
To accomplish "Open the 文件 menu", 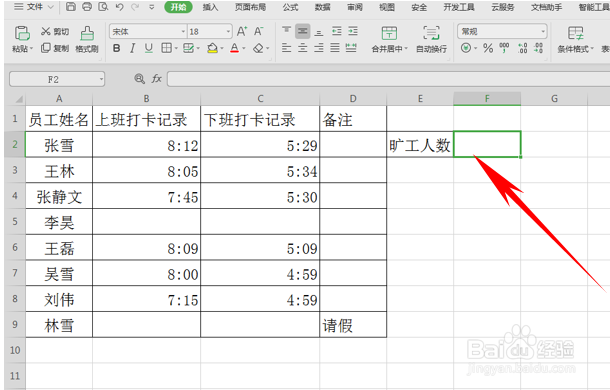I will pos(34,7).
